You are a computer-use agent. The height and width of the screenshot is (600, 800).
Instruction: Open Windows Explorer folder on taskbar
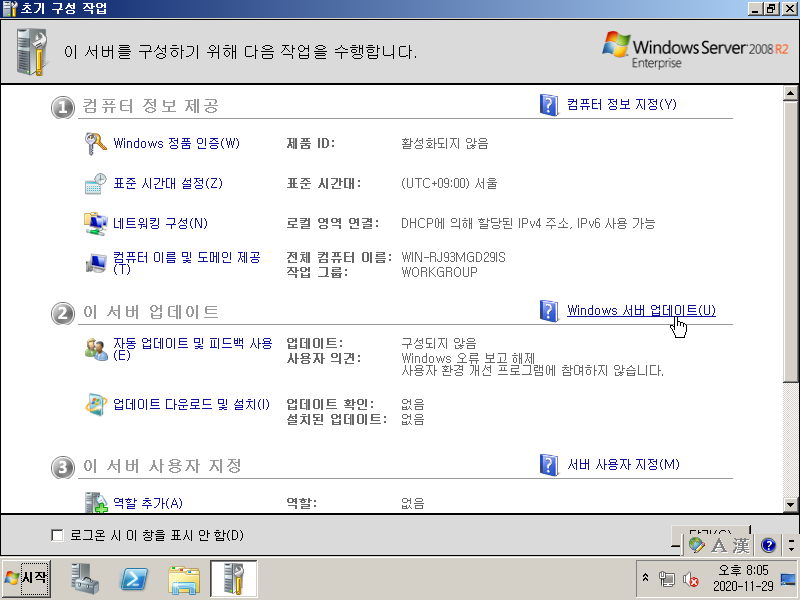pyautogui.click(x=184, y=579)
